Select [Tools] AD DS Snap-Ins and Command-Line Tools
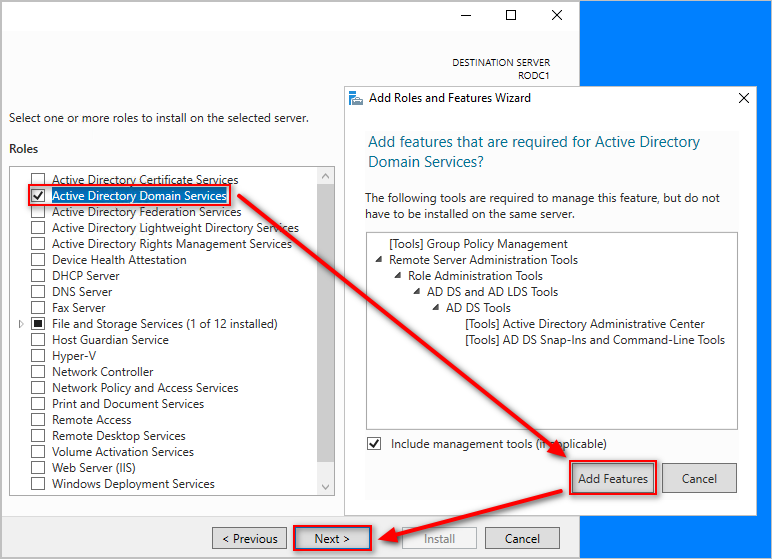772x559 pixels. [x=595, y=340]
